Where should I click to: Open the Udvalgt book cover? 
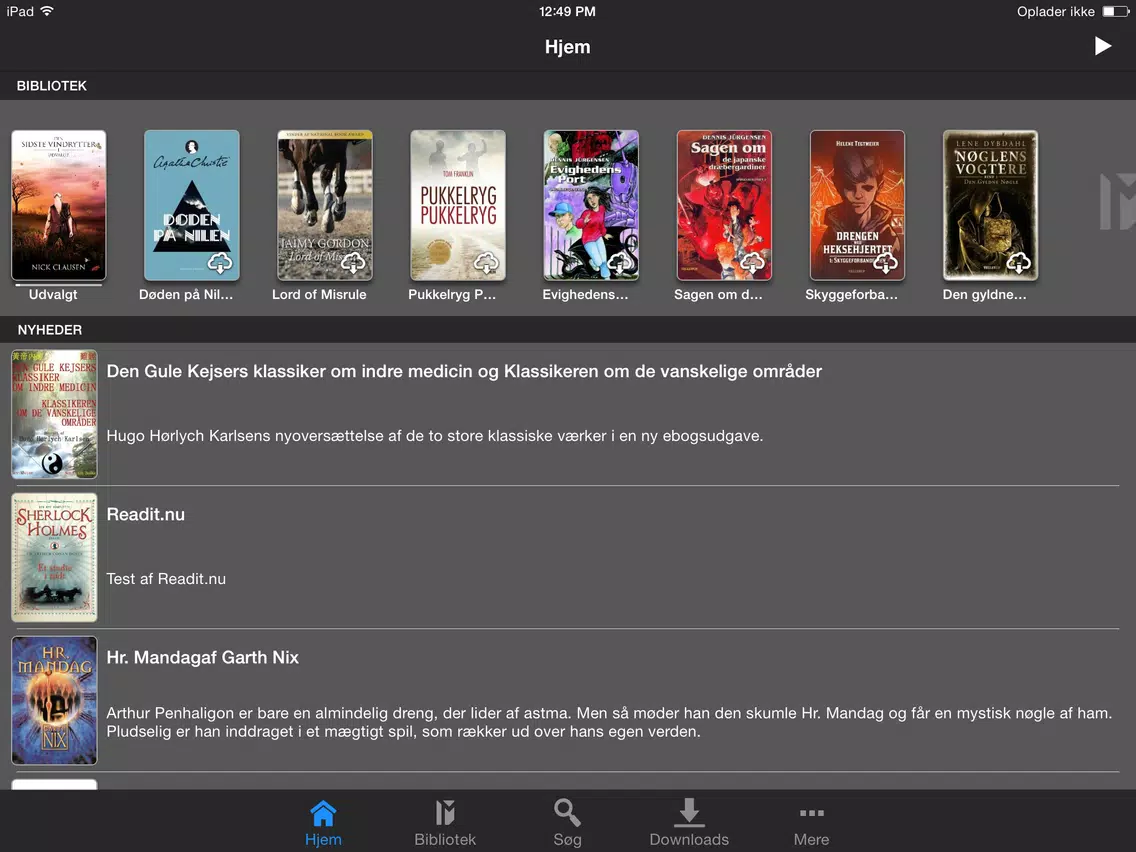coord(59,205)
